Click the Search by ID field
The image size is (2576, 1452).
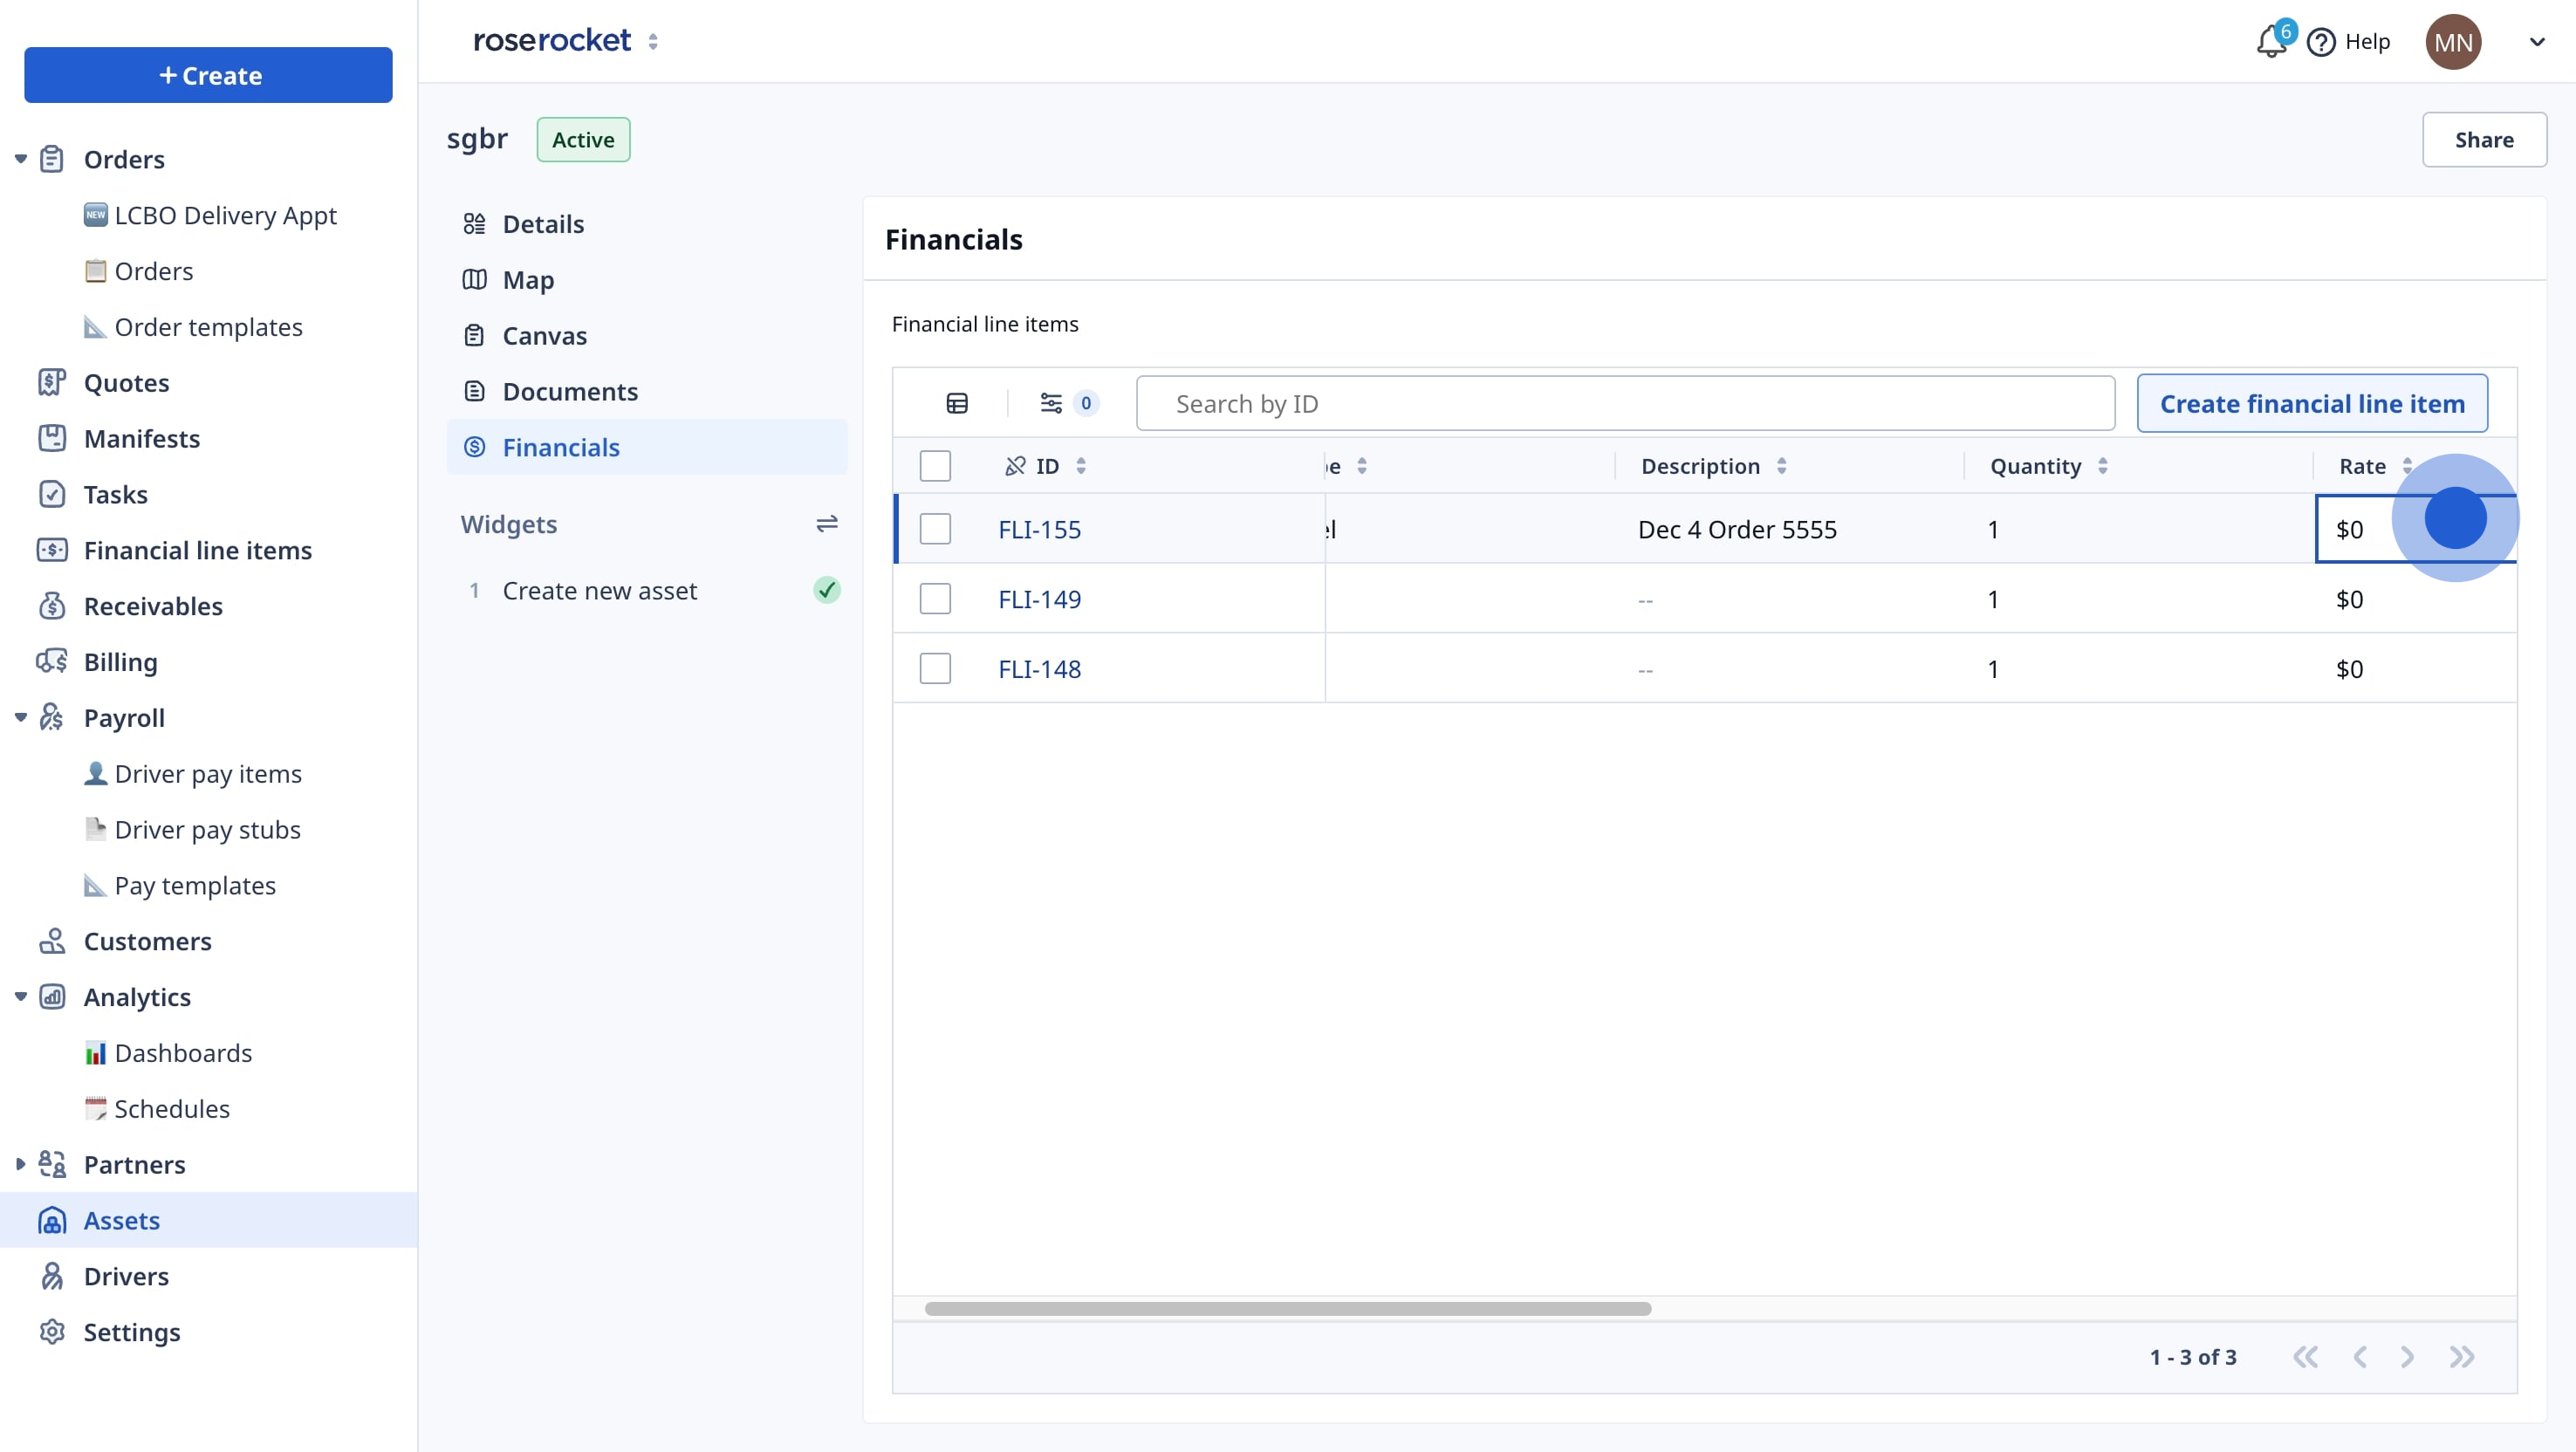[x=1625, y=403]
